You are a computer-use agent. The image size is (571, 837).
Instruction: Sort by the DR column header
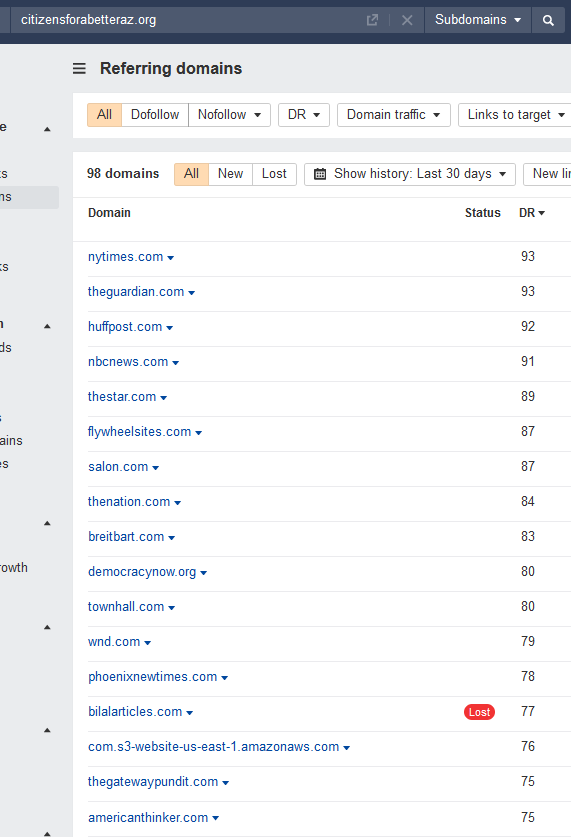532,213
